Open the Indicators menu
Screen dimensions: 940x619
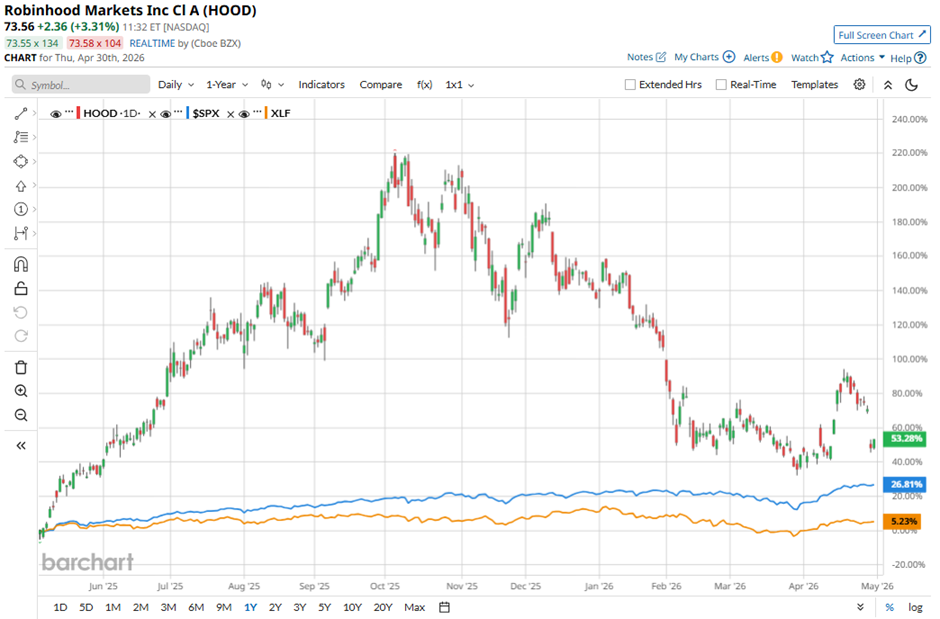[x=321, y=85]
